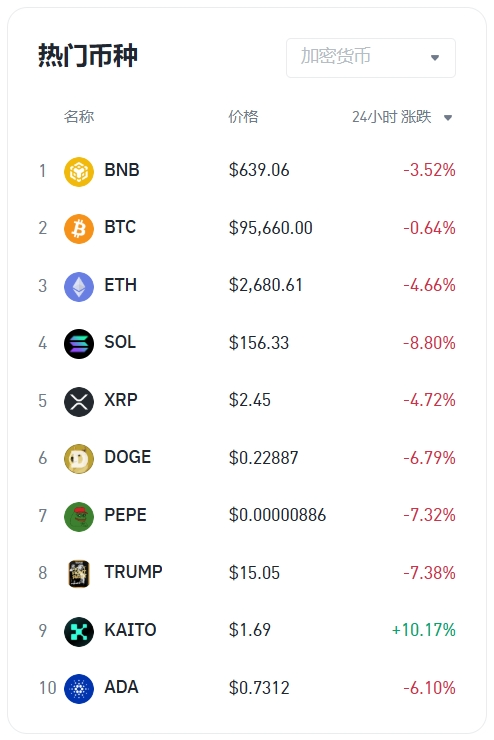Click the BNB coin icon
The width and height of the screenshot is (494, 740).
[x=79, y=171]
